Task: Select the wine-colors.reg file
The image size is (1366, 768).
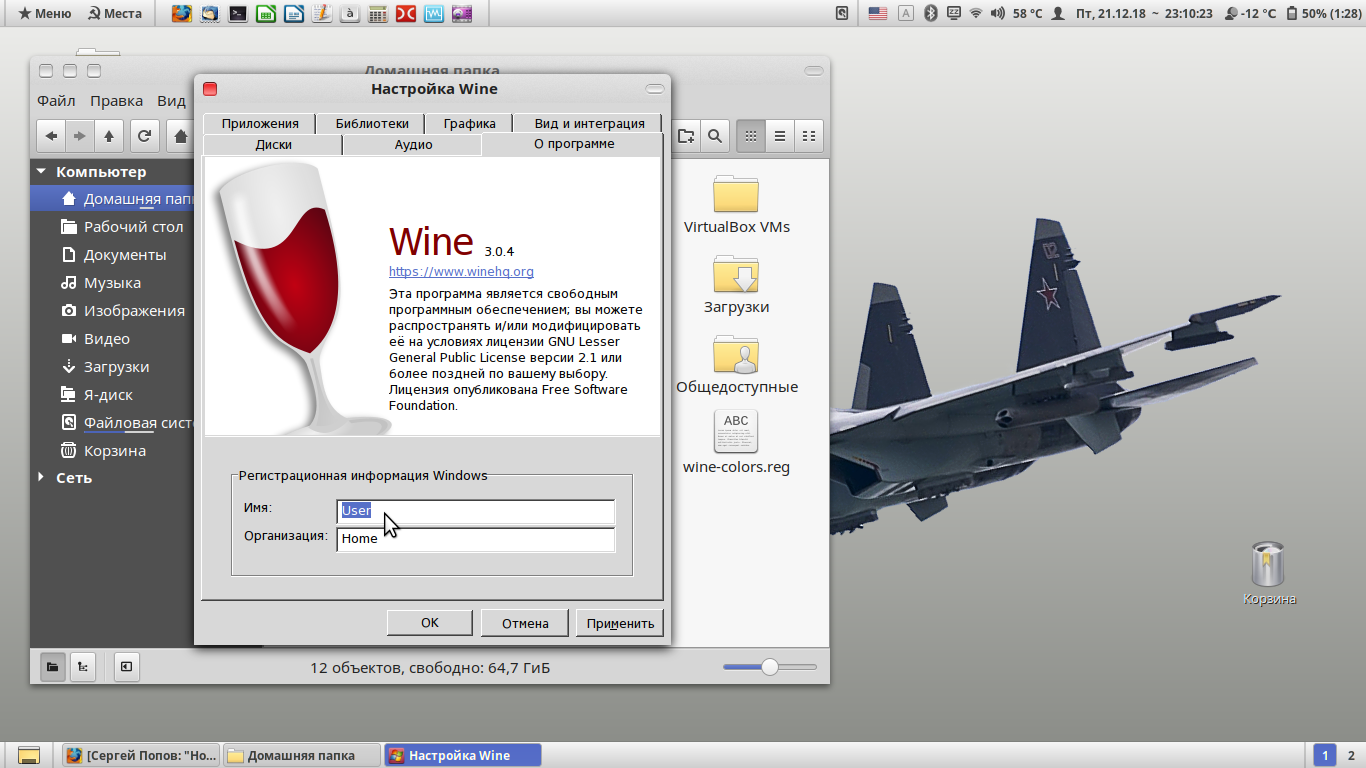Action: click(736, 442)
